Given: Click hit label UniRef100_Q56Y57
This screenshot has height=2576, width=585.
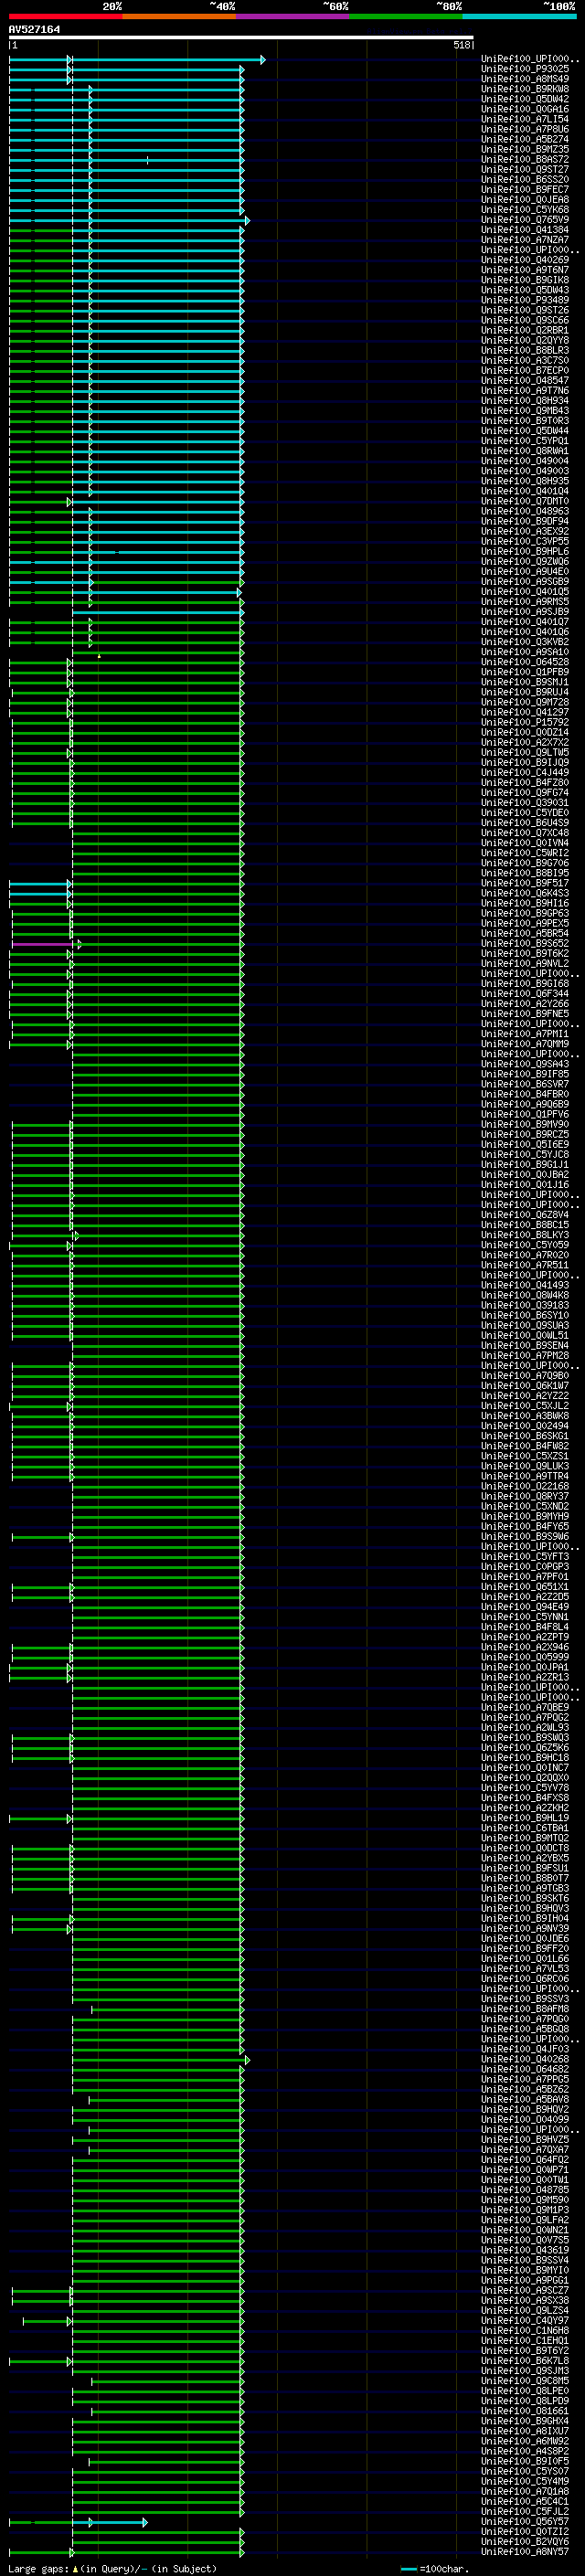Looking at the screenshot, I should (525, 2522).
